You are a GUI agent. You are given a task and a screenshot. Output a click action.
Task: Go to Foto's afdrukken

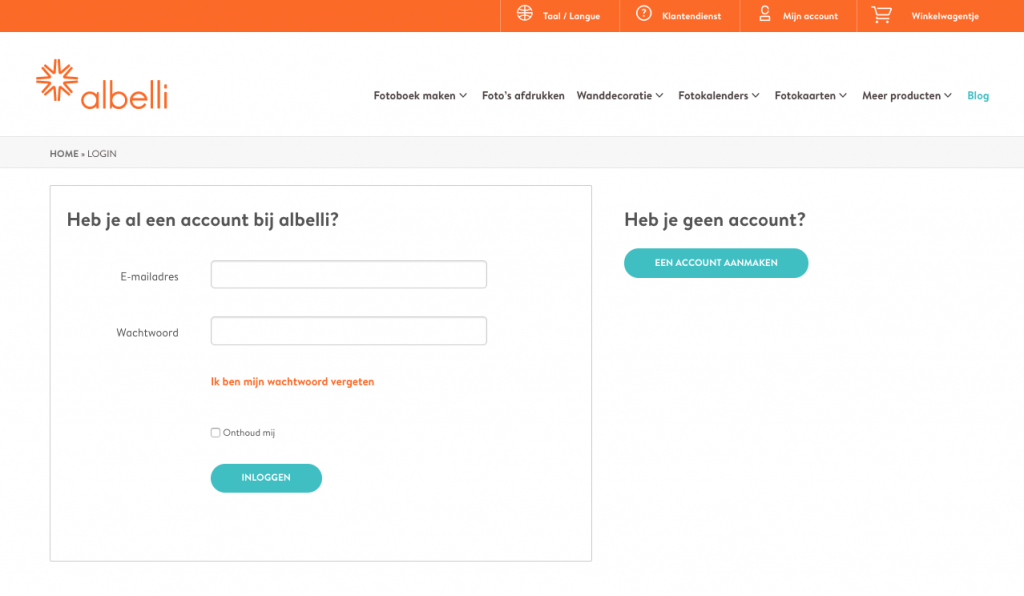(523, 96)
